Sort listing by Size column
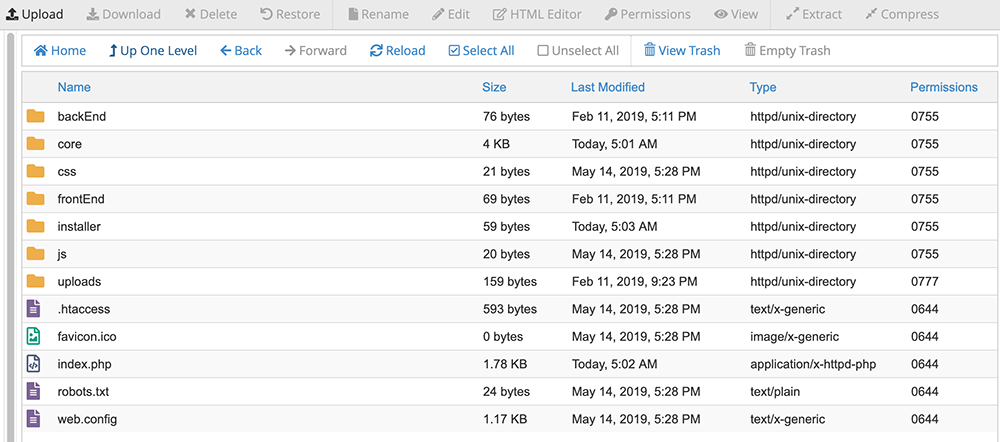The width and height of the screenshot is (1000, 442). tap(494, 87)
